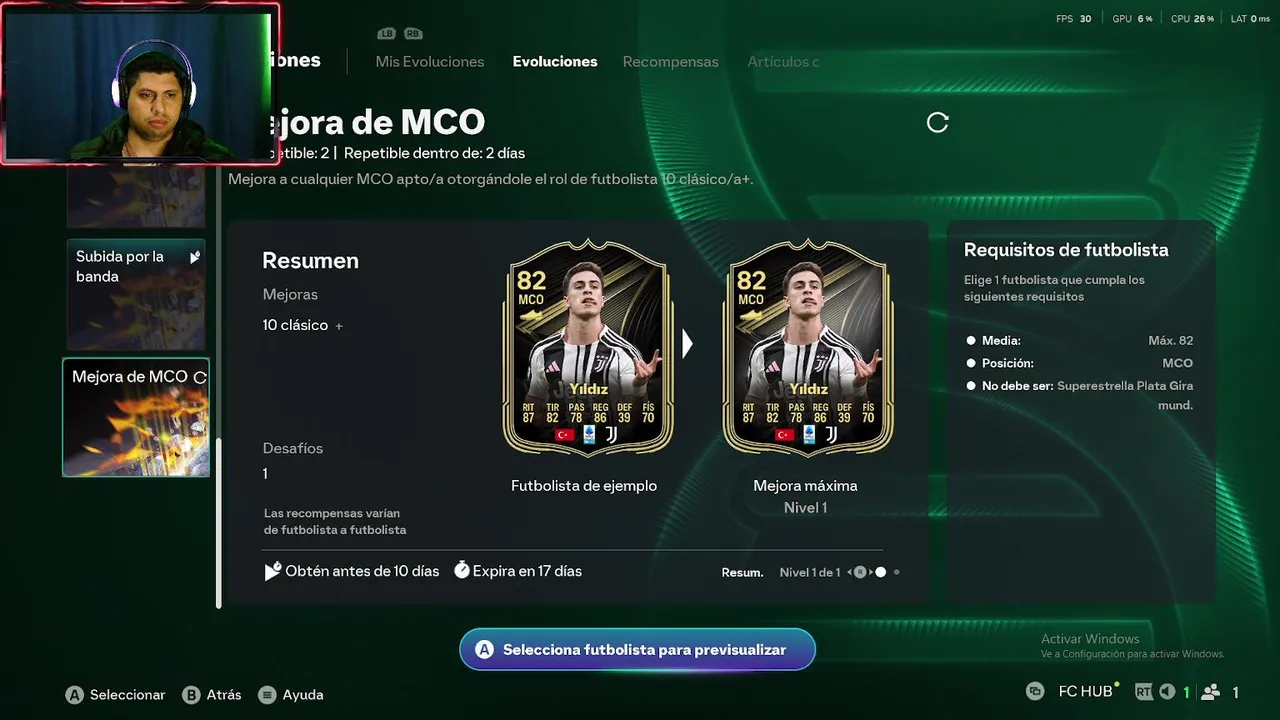Click the RB bumper icon above tabs
The width and height of the screenshot is (1280, 720).
point(413,34)
